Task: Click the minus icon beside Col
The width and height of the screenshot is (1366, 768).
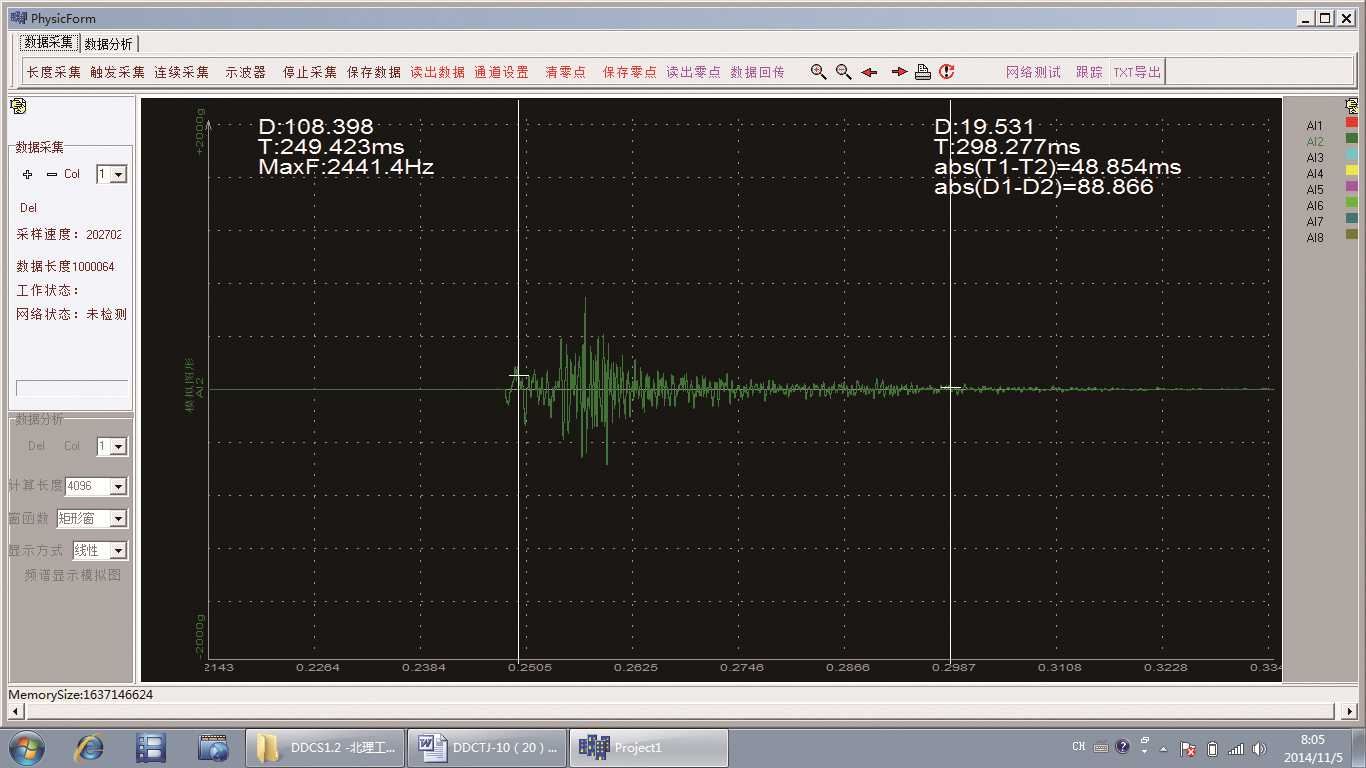Action: pos(52,174)
